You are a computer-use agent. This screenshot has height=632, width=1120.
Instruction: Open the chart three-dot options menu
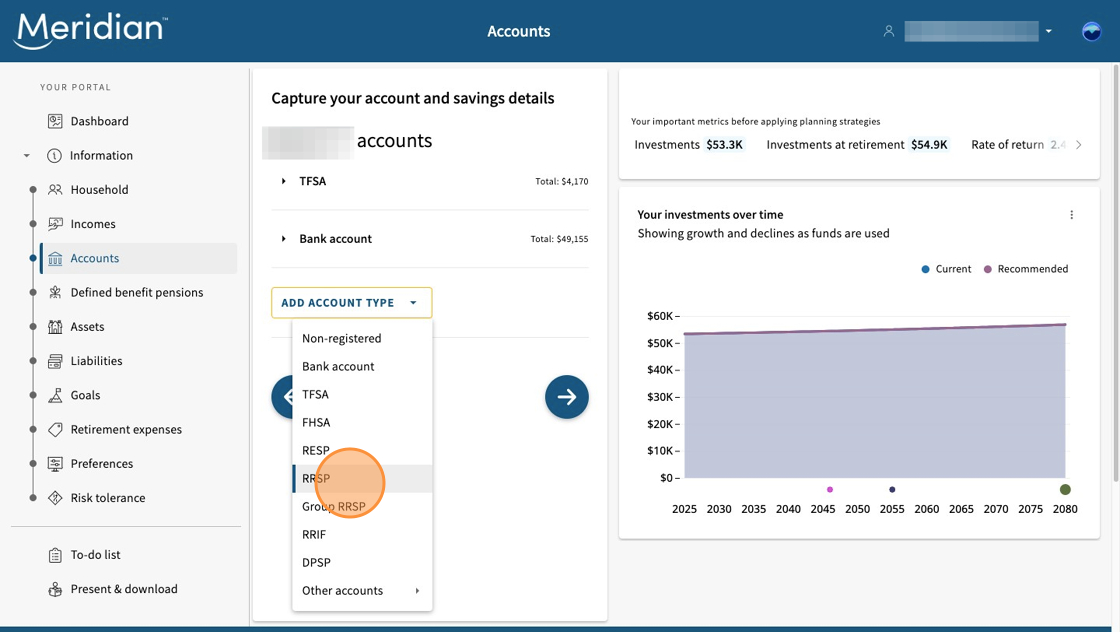[x=1071, y=215]
